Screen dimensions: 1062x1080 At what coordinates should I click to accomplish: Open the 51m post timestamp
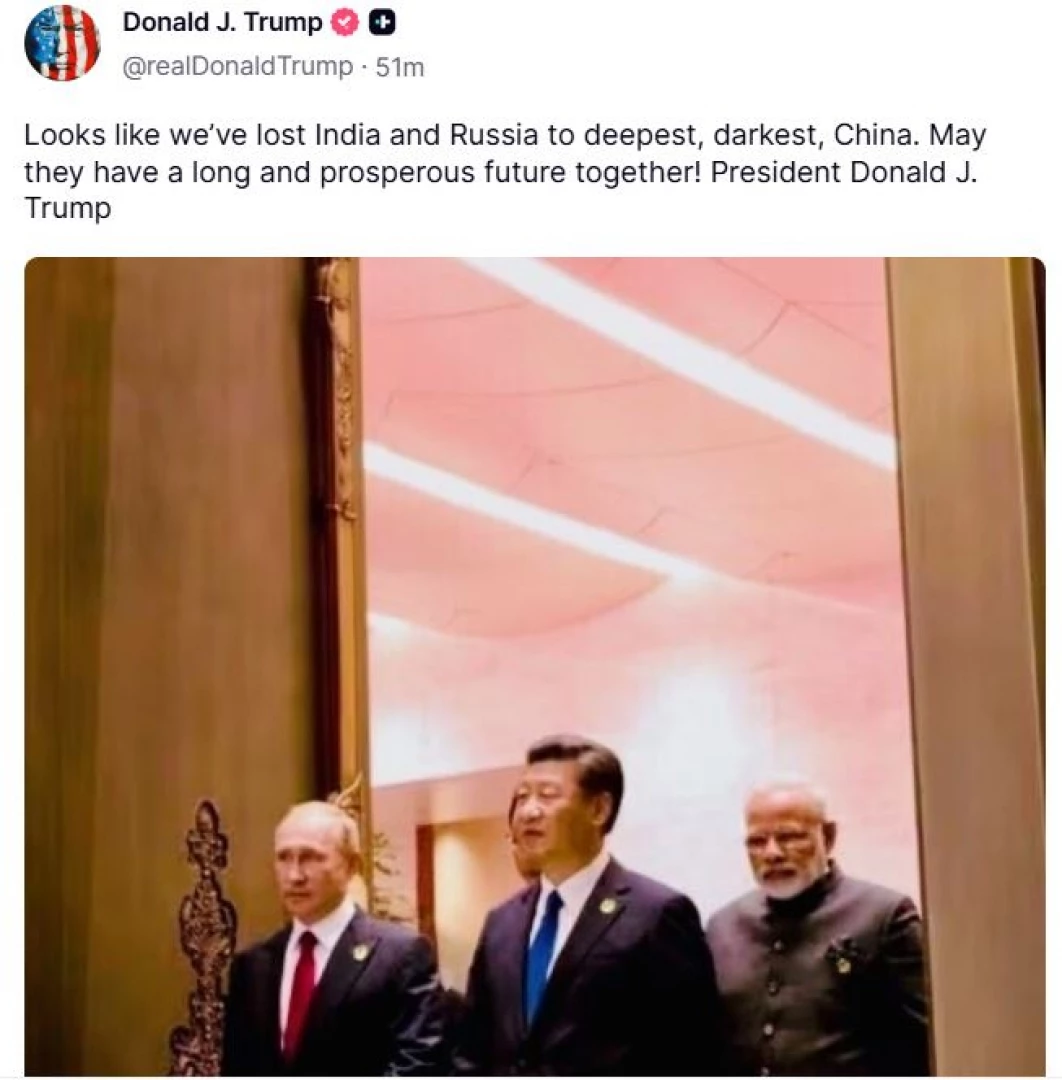click(x=400, y=68)
